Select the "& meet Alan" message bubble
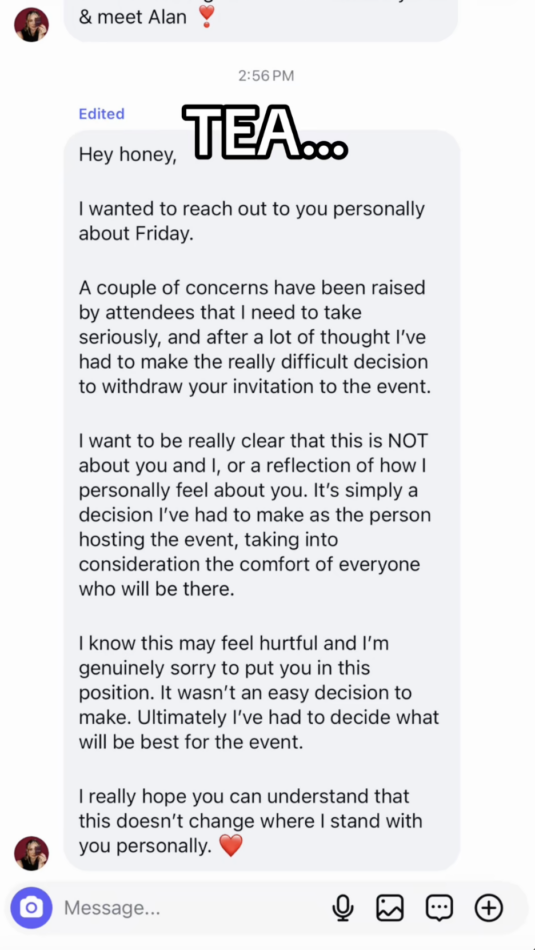 pos(261,21)
